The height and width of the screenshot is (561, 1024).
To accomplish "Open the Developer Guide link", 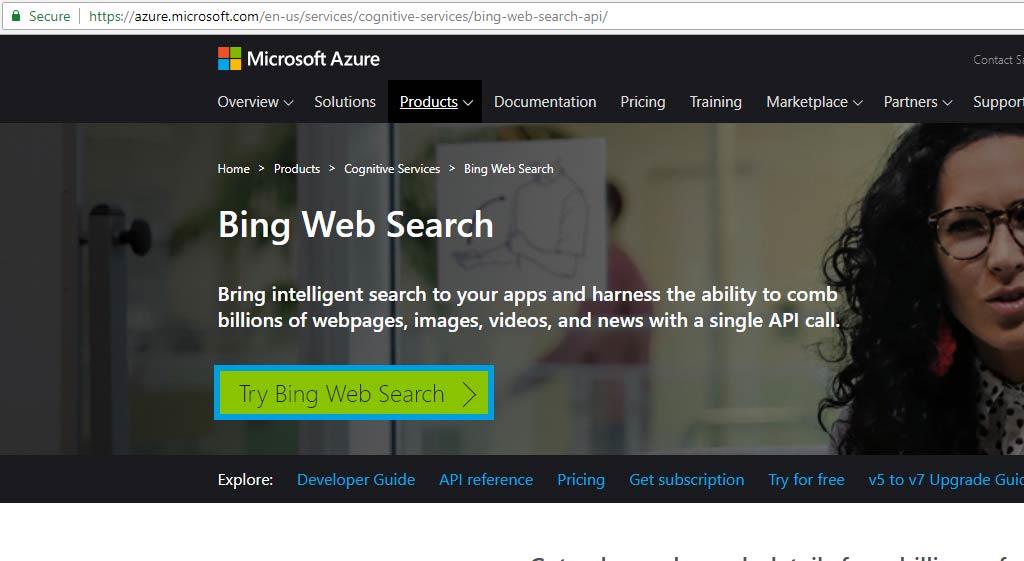I will [x=356, y=480].
